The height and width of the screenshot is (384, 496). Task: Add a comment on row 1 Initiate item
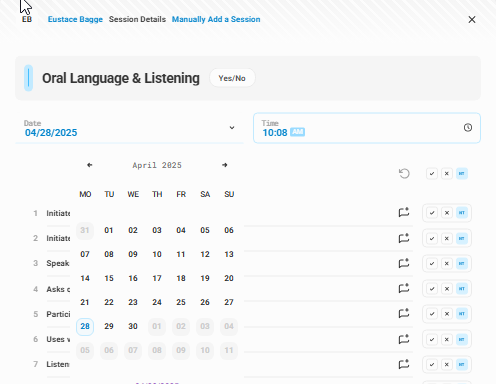[x=404, y=212]
